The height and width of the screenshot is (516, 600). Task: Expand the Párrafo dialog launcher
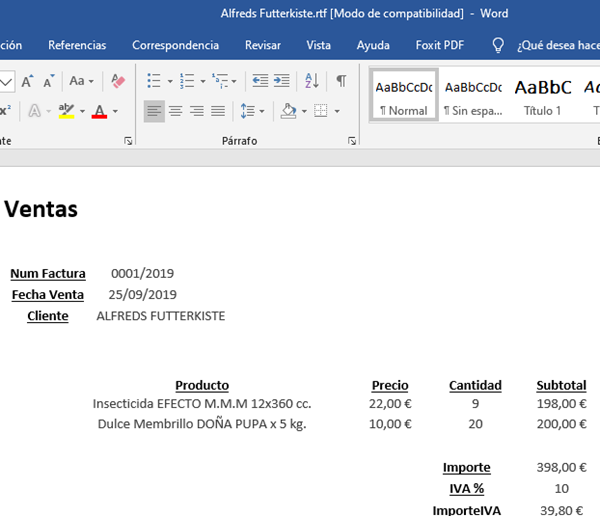click(351, 142)
